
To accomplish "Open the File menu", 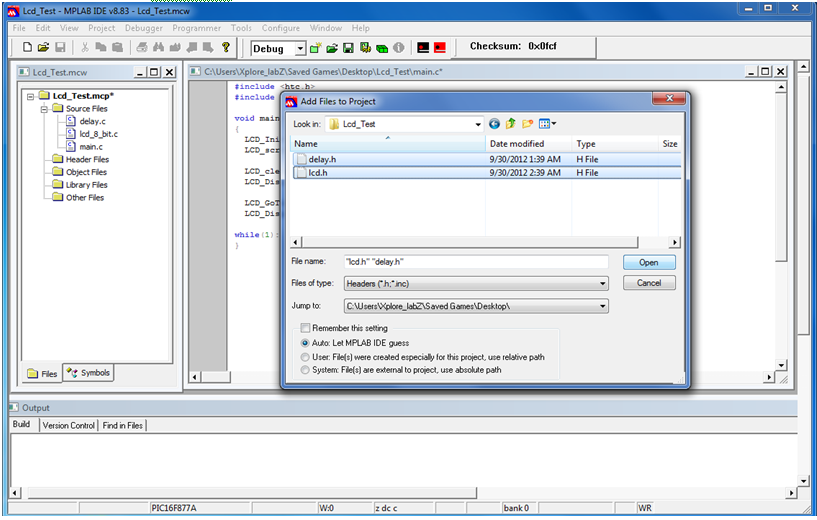I will pyautogui.click(x=19, y=28).
